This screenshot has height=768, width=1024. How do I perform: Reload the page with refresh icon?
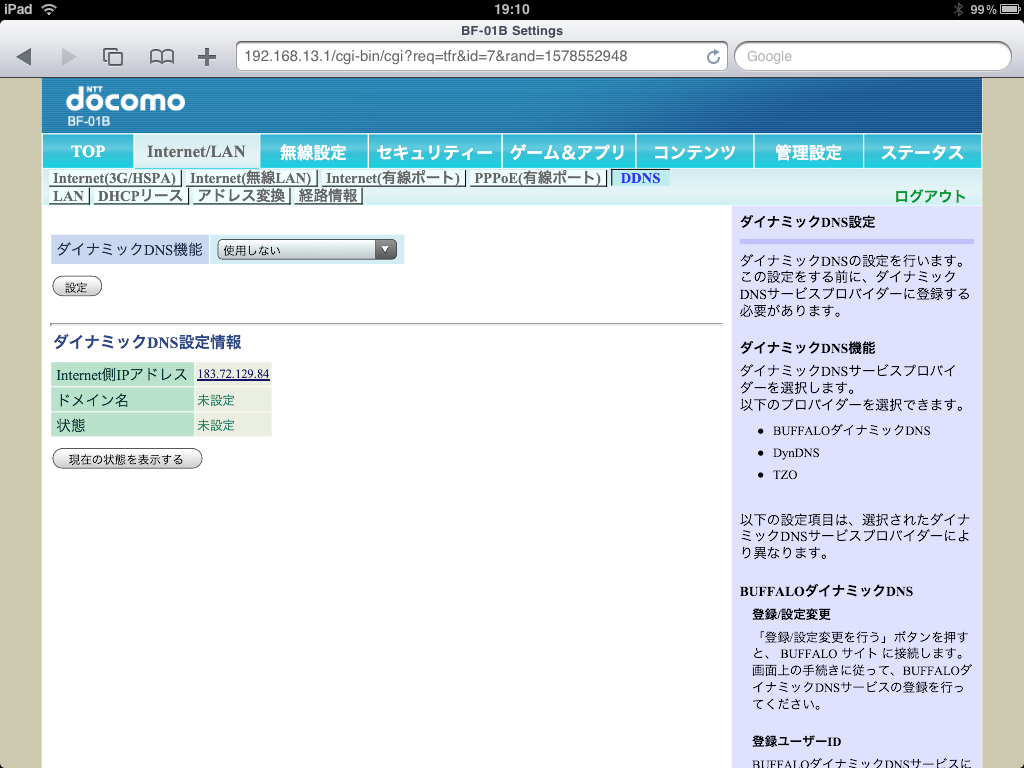713,57
